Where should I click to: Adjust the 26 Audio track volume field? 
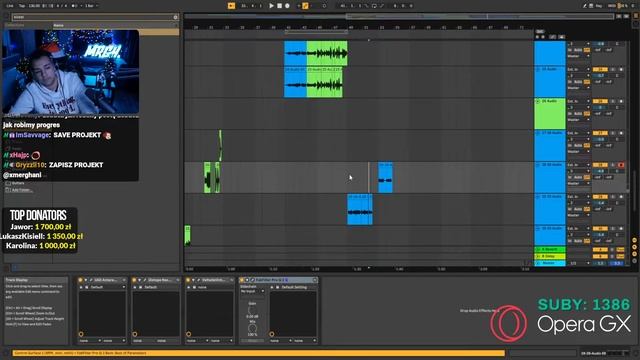click(600, 108)
